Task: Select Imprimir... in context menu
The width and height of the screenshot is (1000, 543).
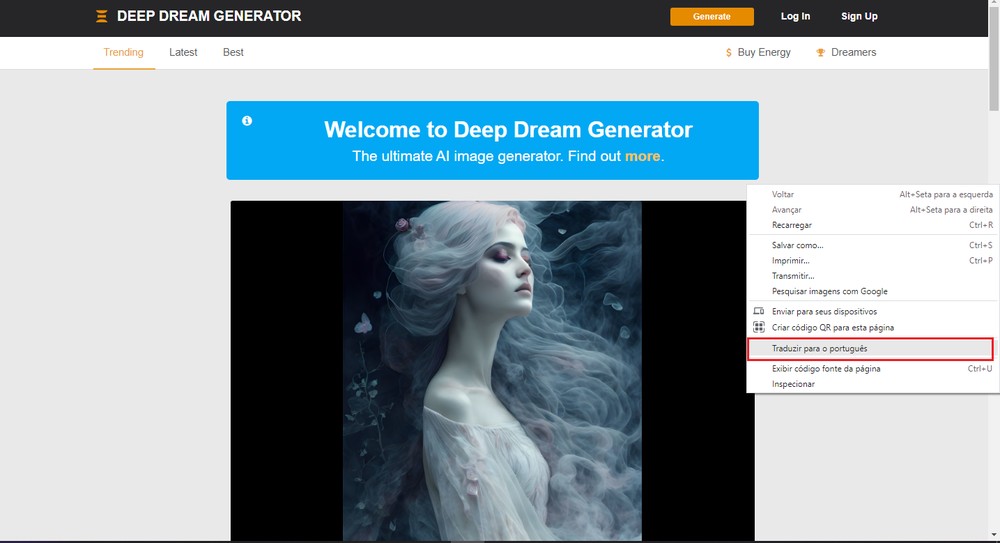Action: [873, 260]
